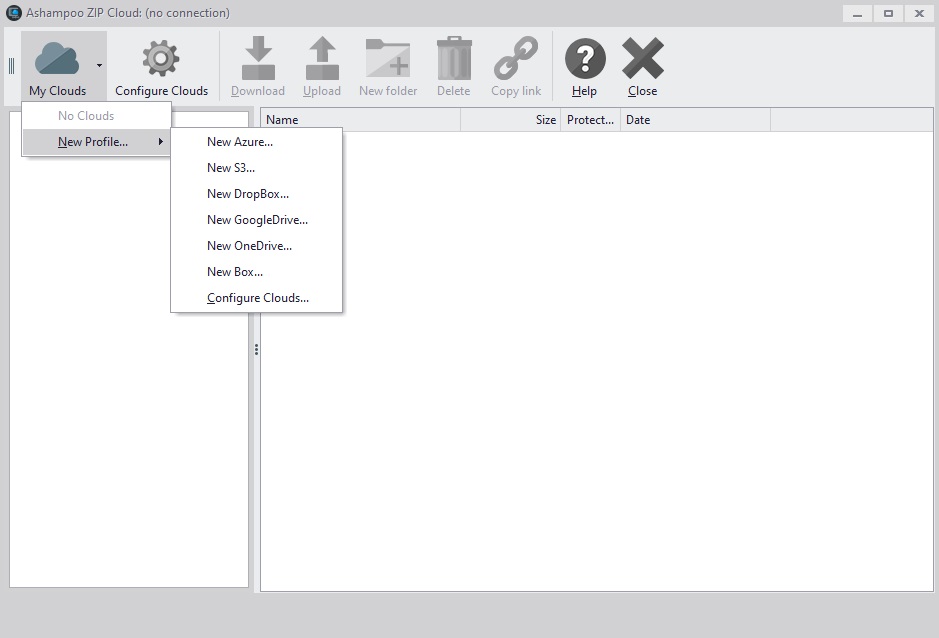The width and height of the screenshot is (939, 638).
Task: Choose New GoogleDrive... menu entry
Action: tap(257, 220)
